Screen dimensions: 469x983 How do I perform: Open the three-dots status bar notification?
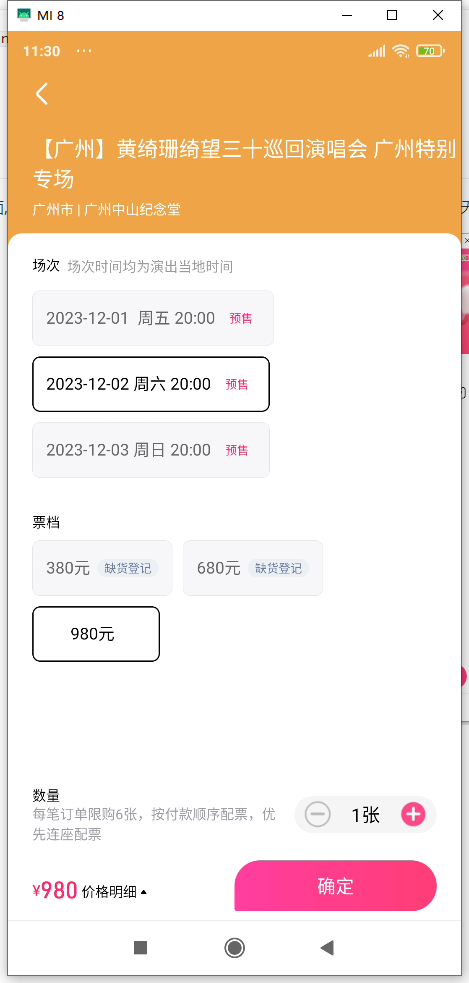click(84, 51)
